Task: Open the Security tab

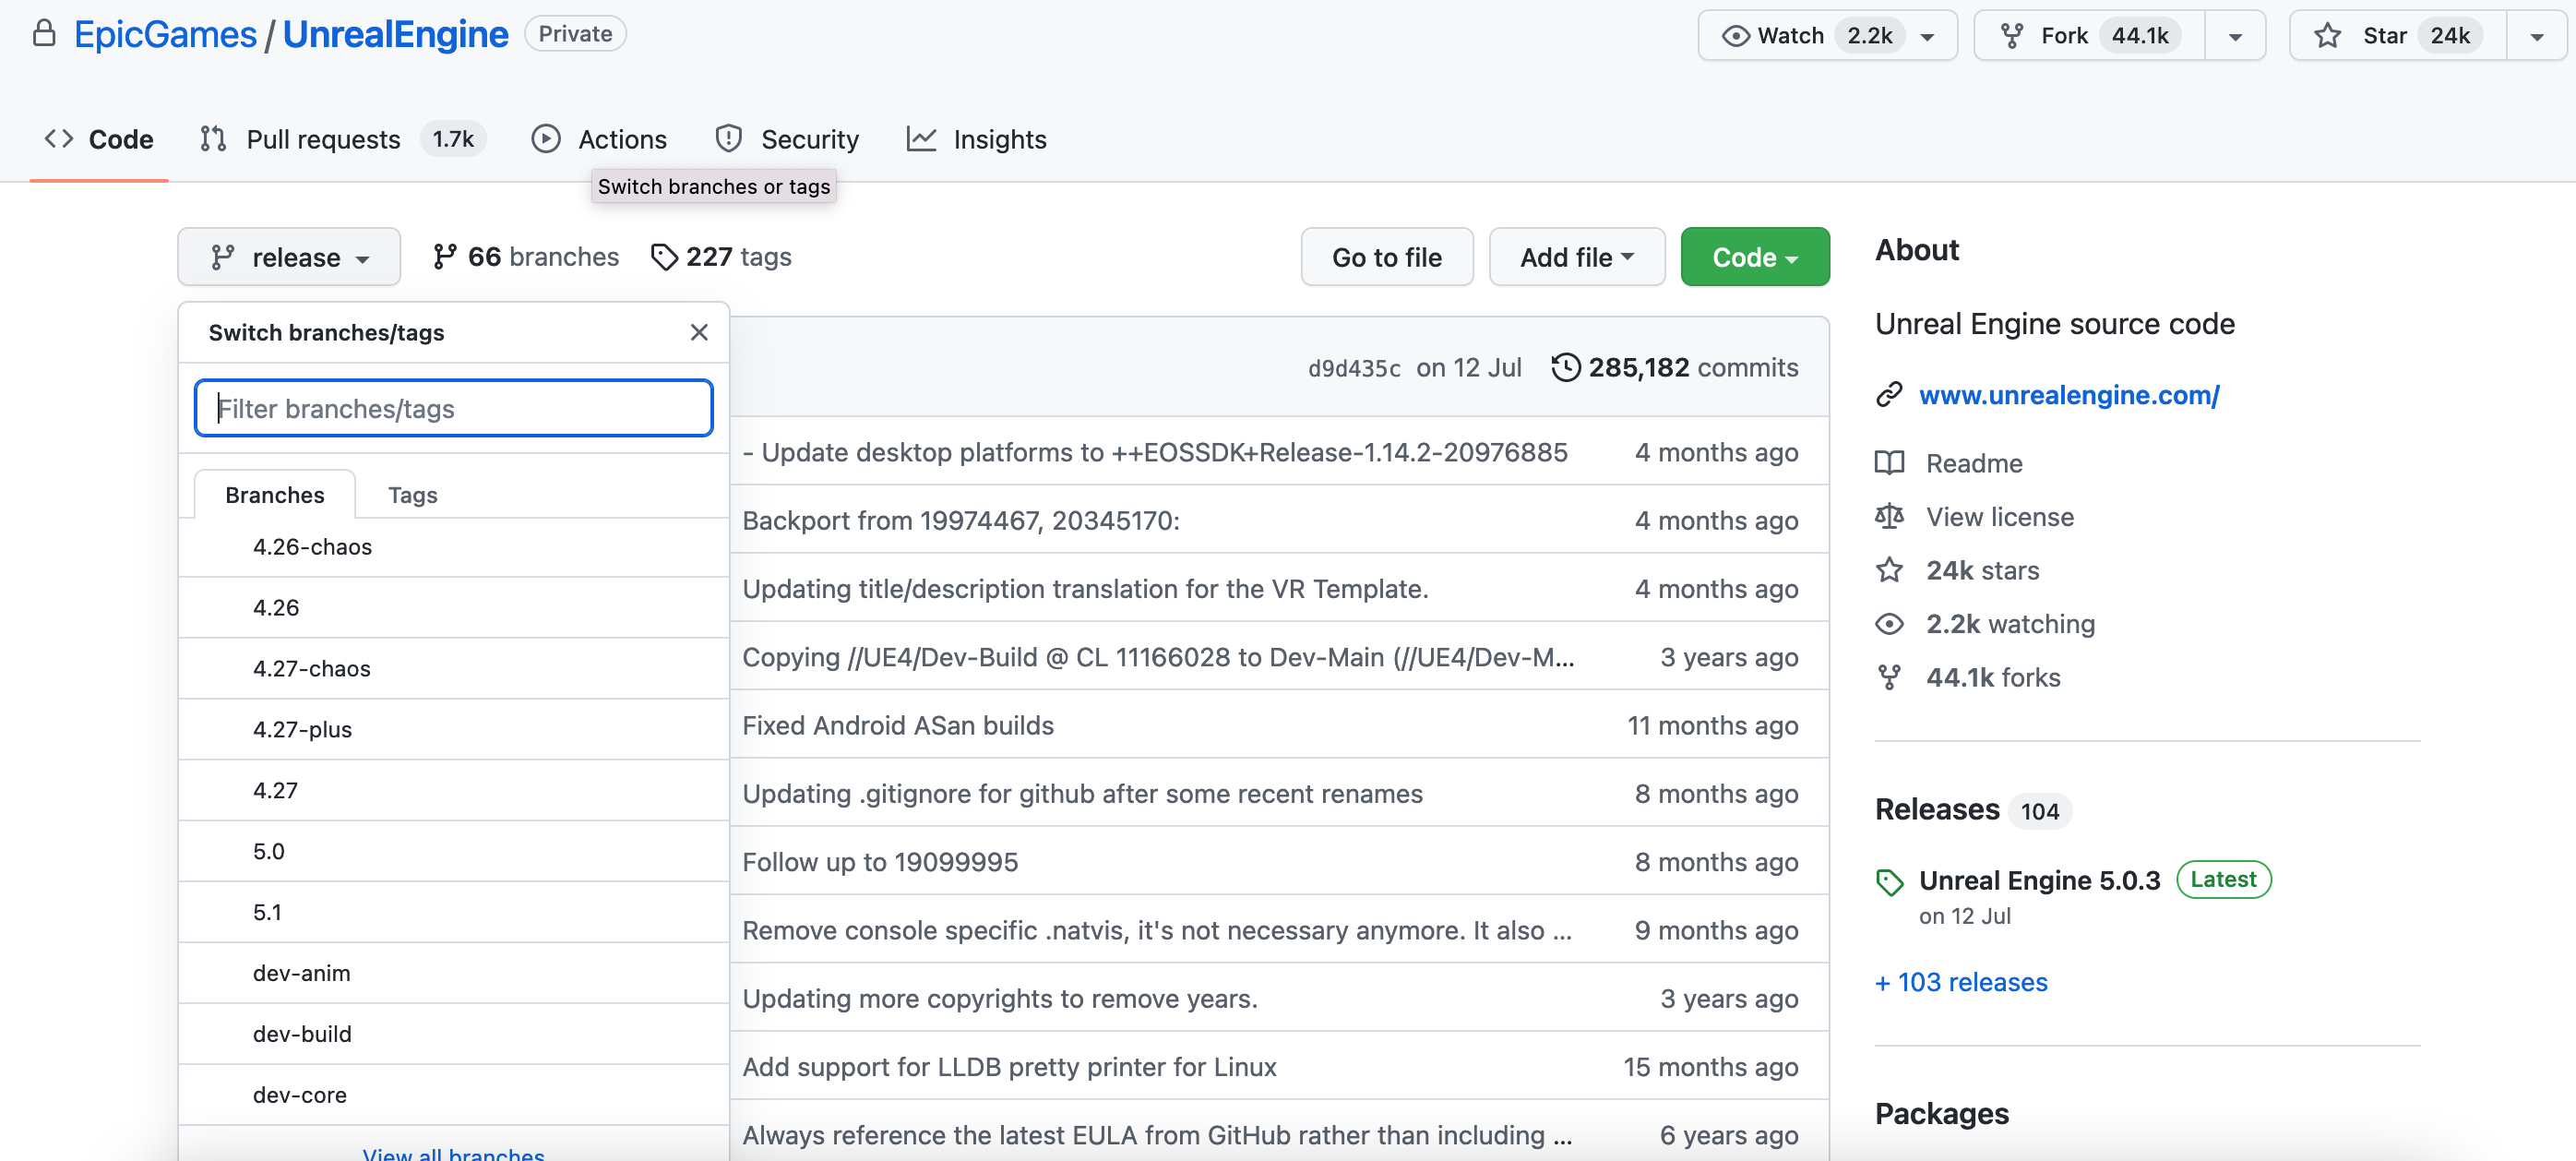Action: click(x=787, y=139)
